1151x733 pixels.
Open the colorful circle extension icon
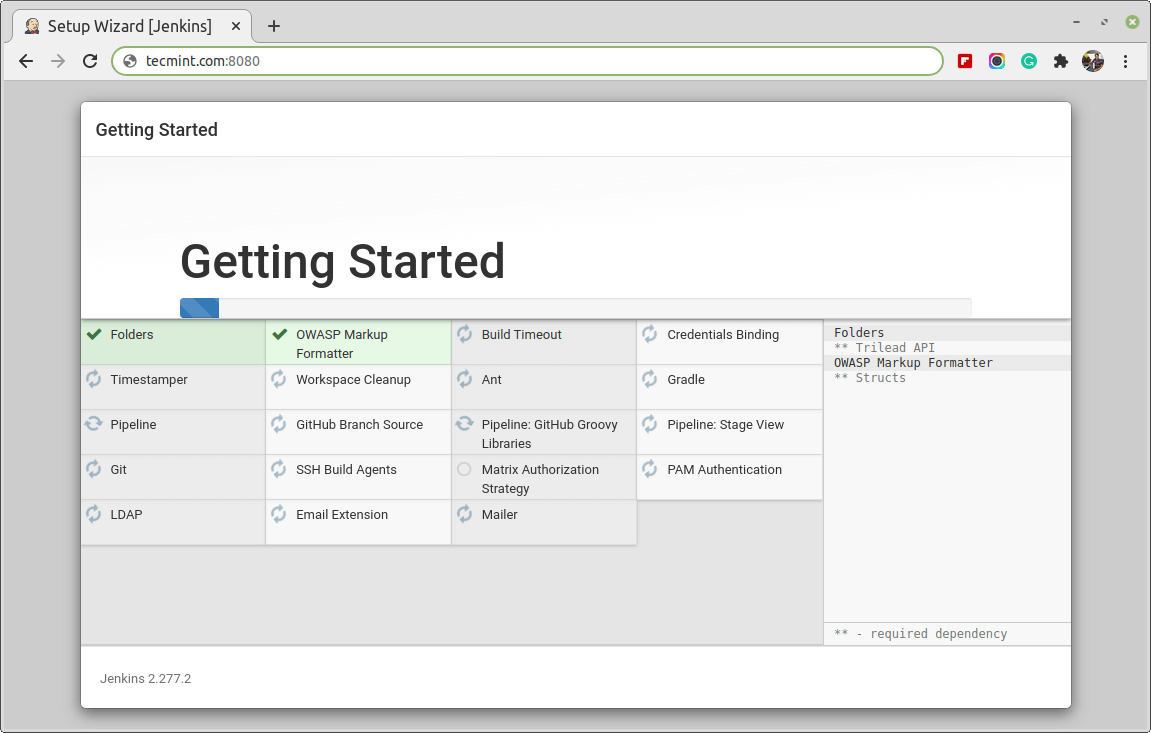[997, 61]
